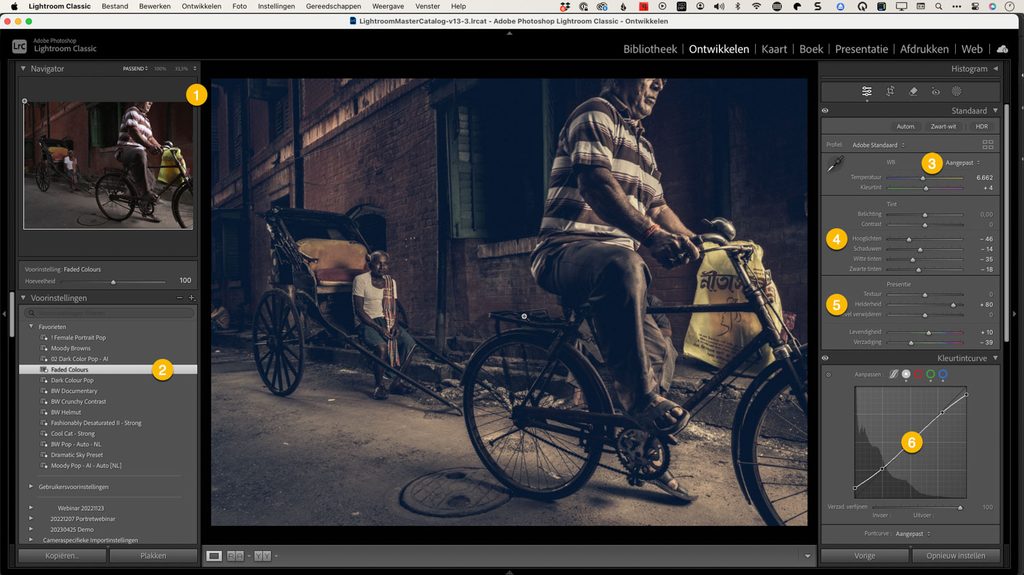Open the toolbar options dropdown arrow
1024x575 pixels.
(808, 556)
